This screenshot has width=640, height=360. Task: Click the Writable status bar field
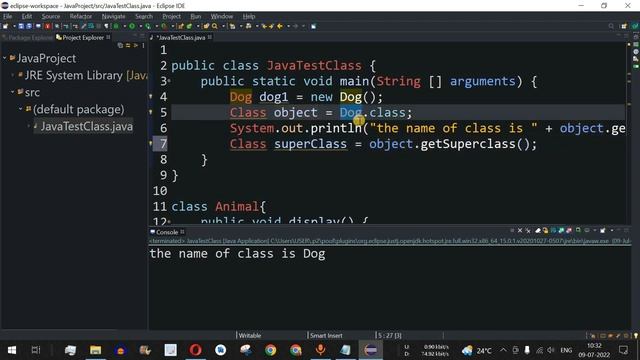pos(250,336)
